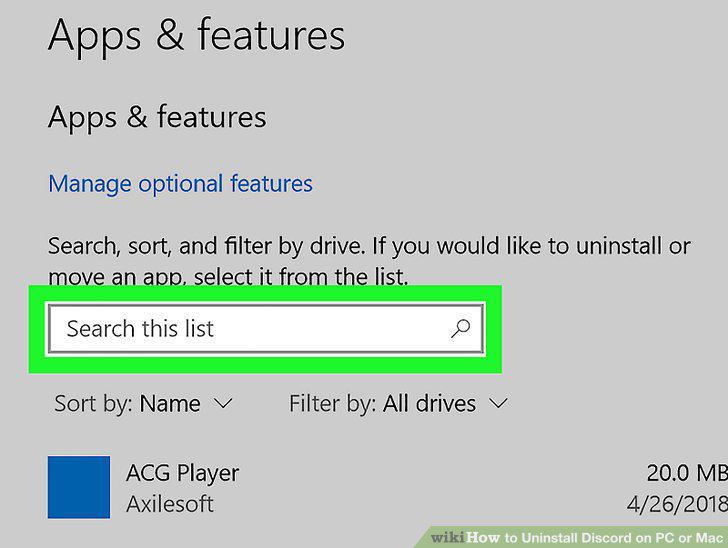The height and width of the screenshot is (548, 728).
Task: Select the ACG Player app name
Action: point(182,473)
